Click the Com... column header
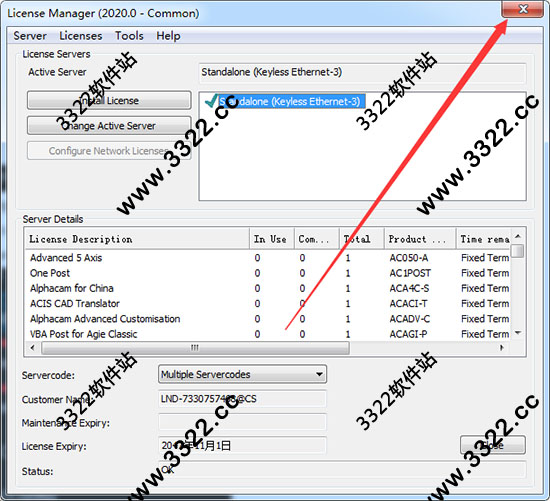Image resolution: width=550 pixels, height=501 pixels. (317, 239)
